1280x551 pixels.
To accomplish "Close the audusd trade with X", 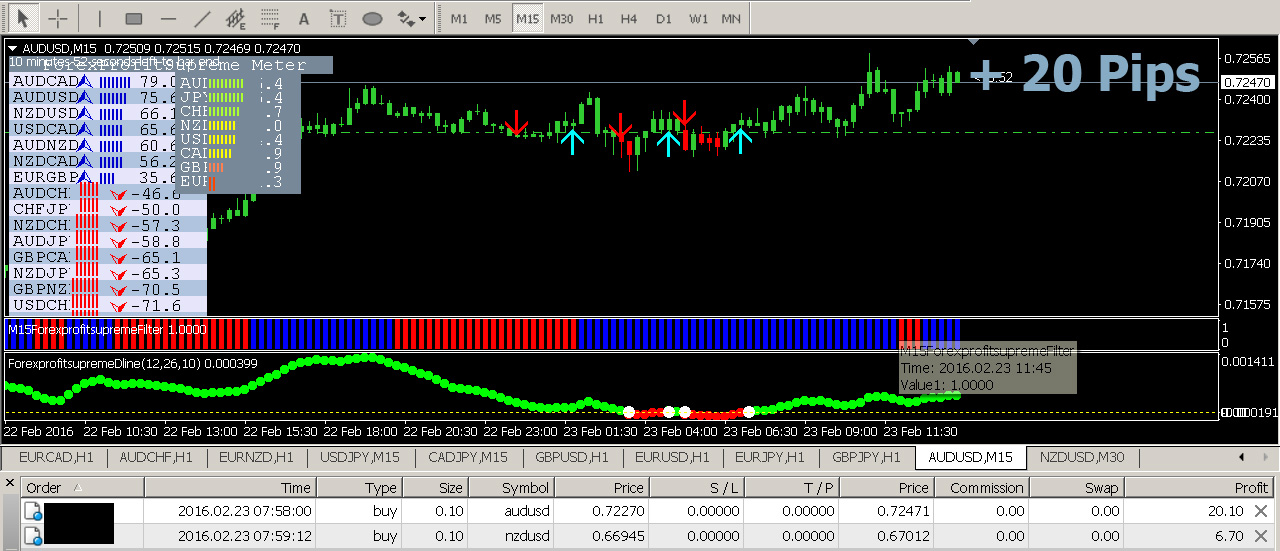I will 1261,511.
